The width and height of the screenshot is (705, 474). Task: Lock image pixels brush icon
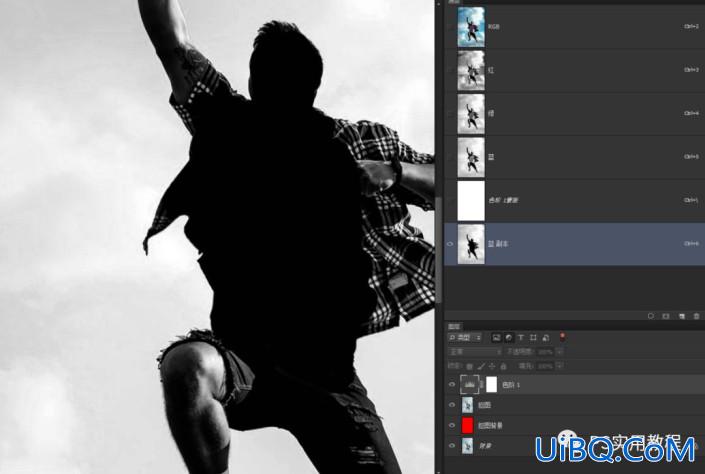tap(481, 367)
